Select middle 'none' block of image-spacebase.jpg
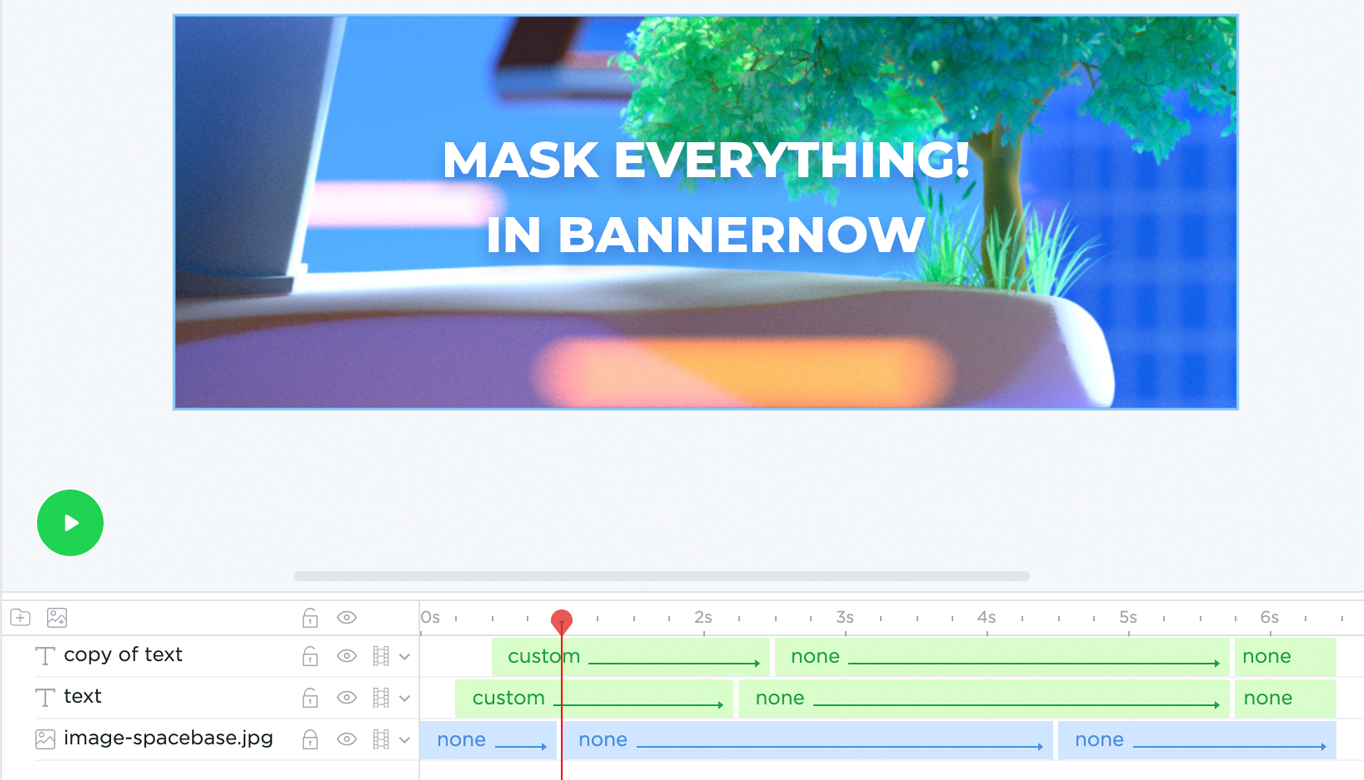Viewport: 1364px width, 780px height. [x=807, y=740]
